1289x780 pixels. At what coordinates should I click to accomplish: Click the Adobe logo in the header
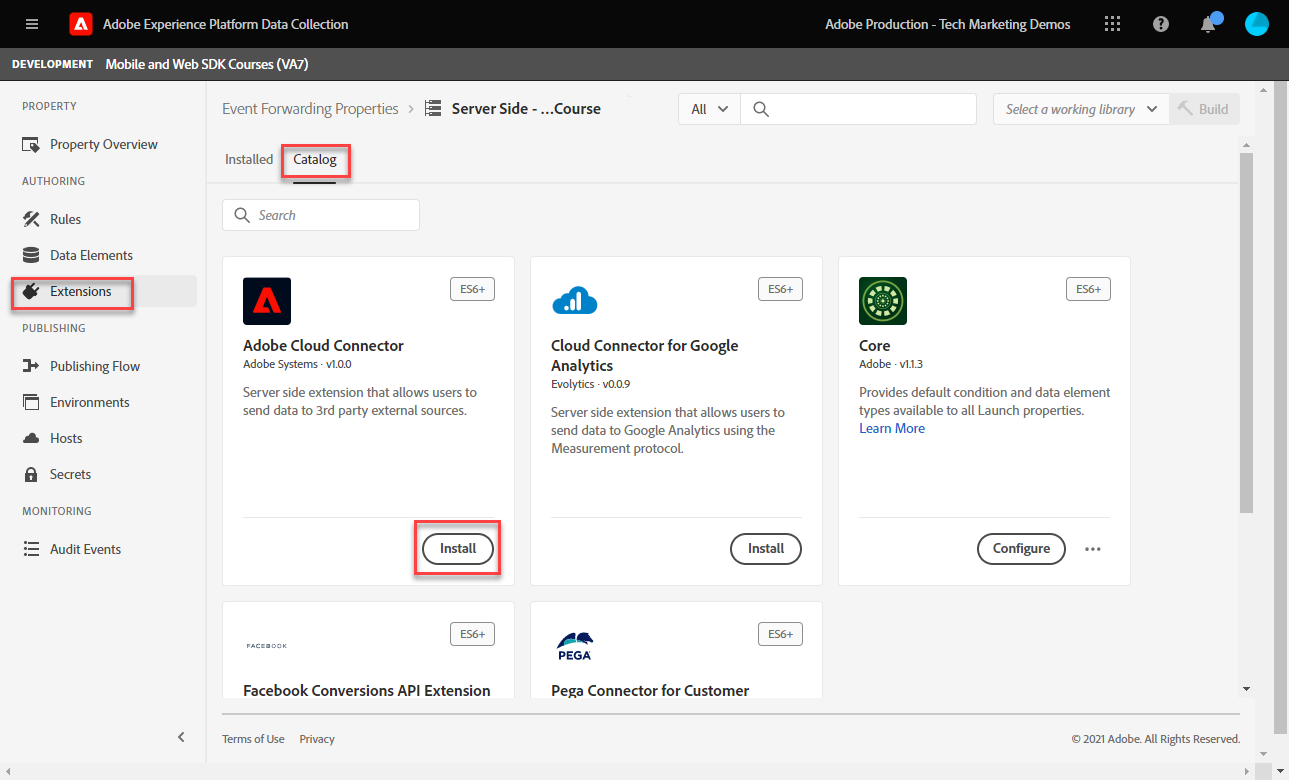click(81, 24)
